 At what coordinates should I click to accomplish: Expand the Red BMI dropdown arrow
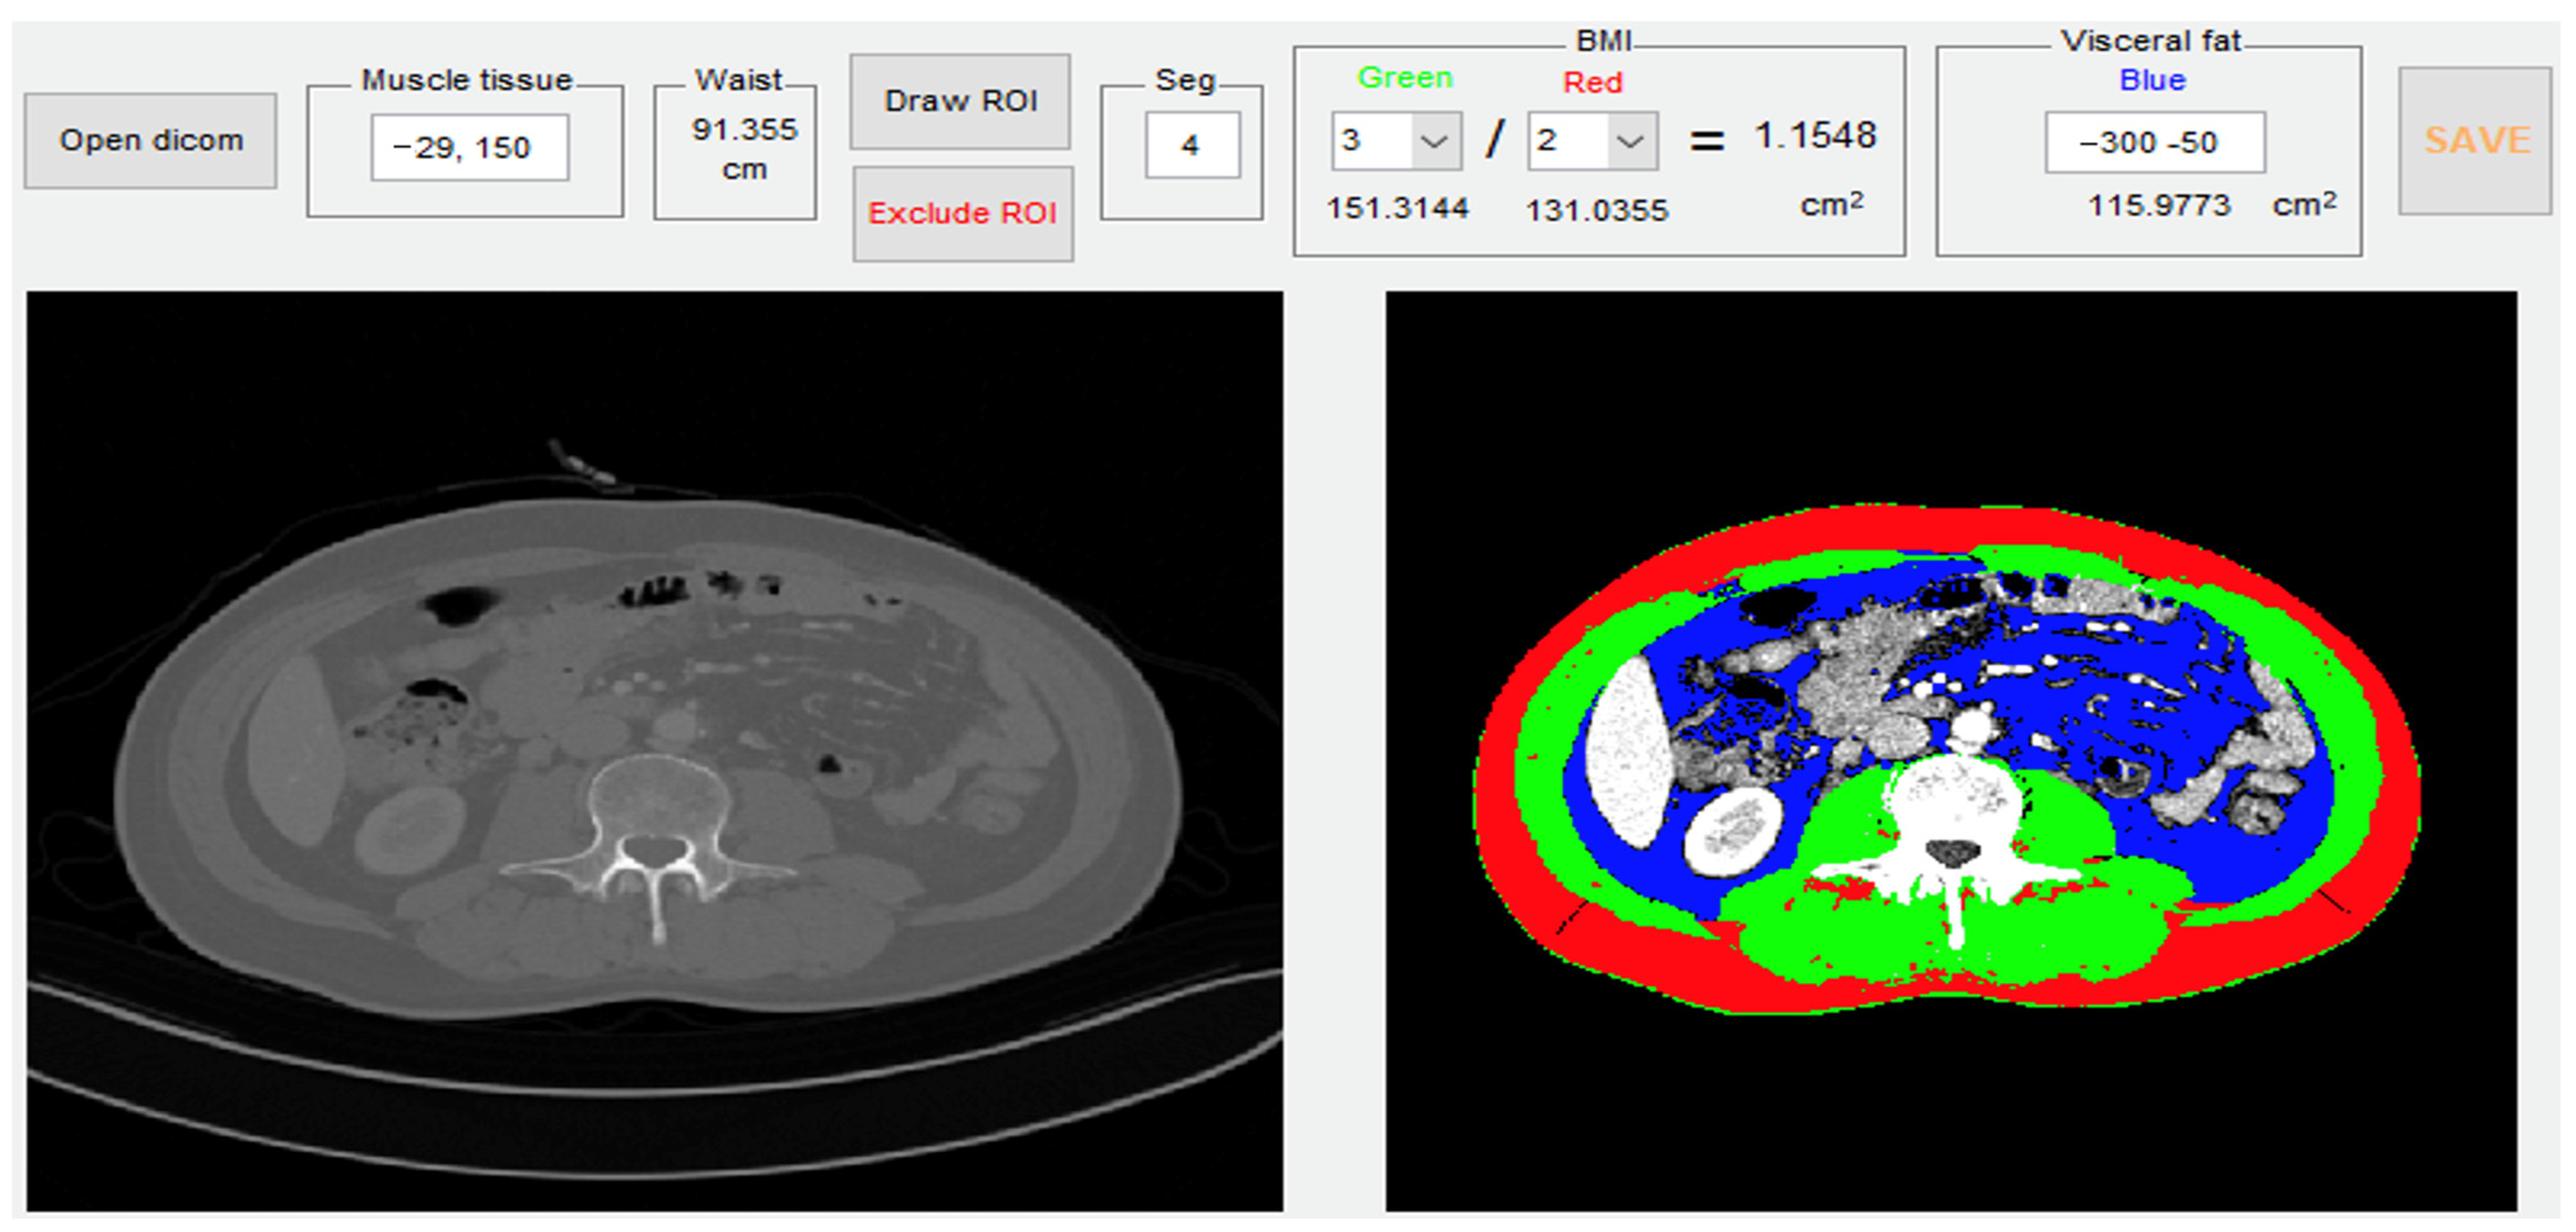coord(1631,141)
